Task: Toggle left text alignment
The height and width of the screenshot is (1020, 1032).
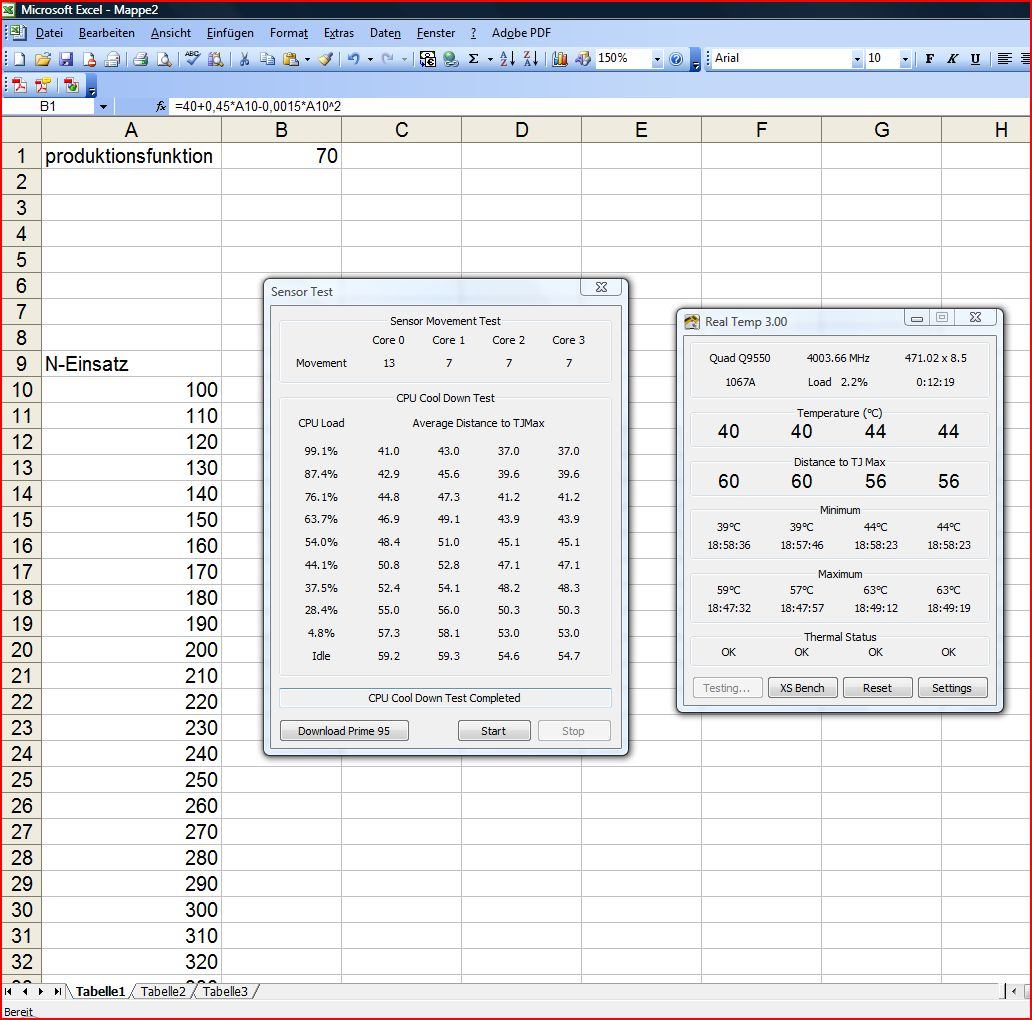Action: coord(1004,59)
